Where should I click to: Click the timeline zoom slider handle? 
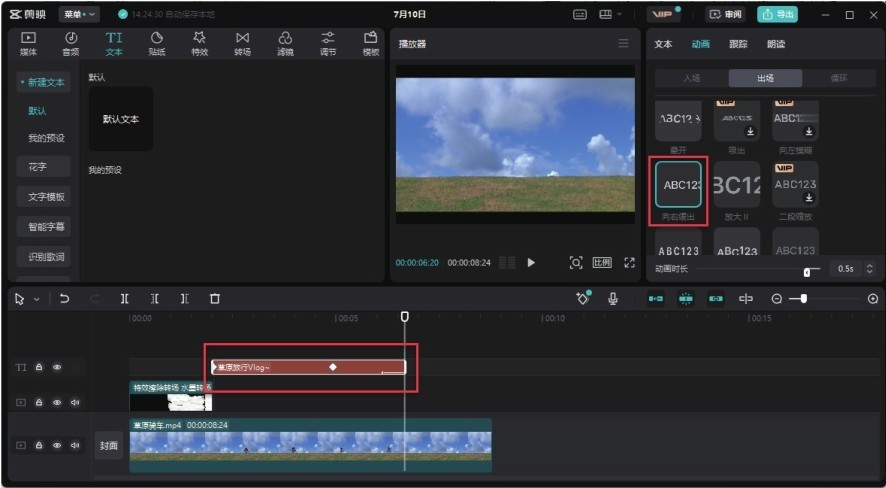click(804, 299)
